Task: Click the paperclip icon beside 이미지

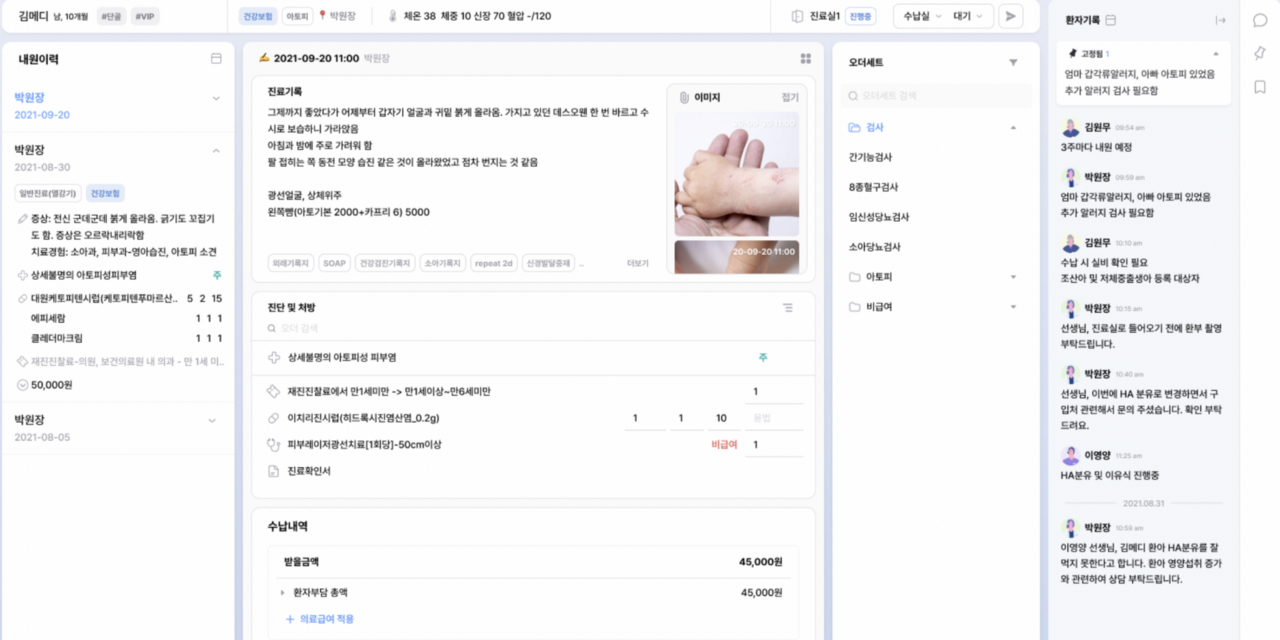Action: pos(685,98)
